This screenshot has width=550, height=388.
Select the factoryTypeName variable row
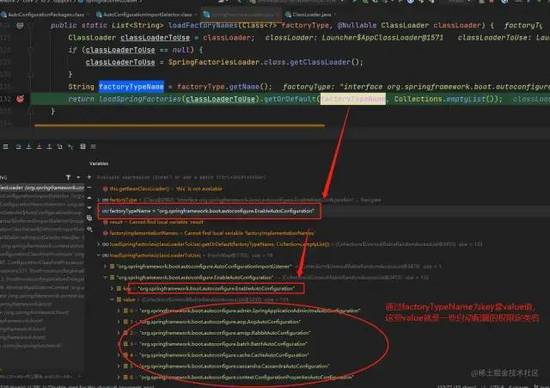(209, 211)
